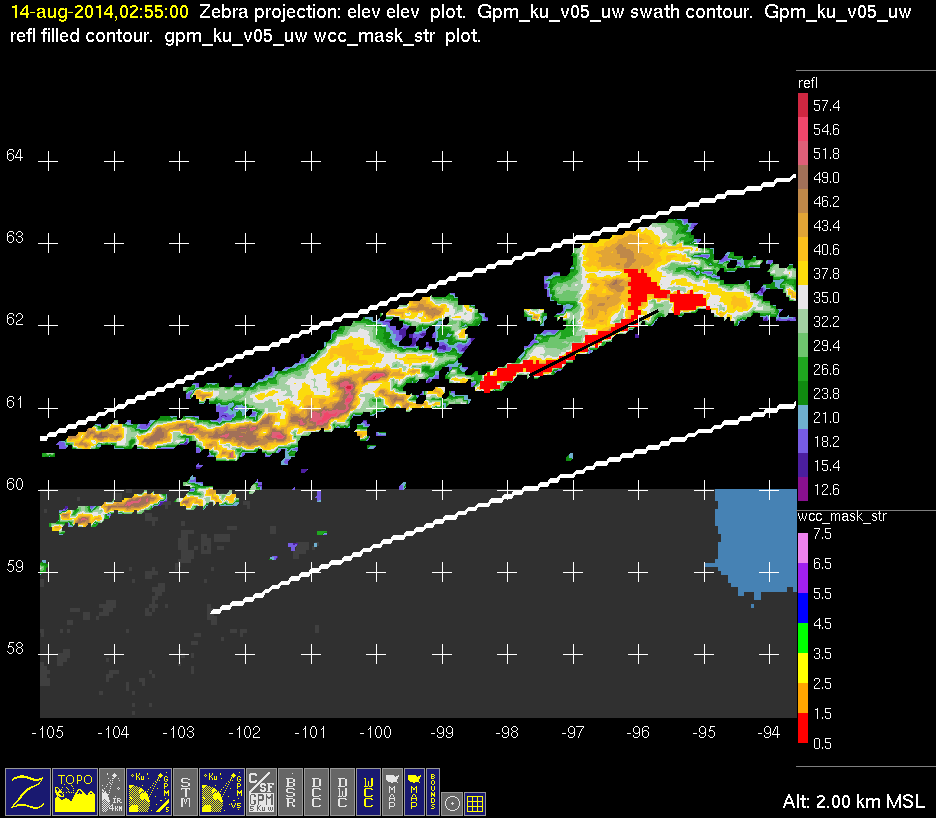936x818 pixels.
Task: Click the Alt: 2.00 km MSL label
Action: coord(853,801)
